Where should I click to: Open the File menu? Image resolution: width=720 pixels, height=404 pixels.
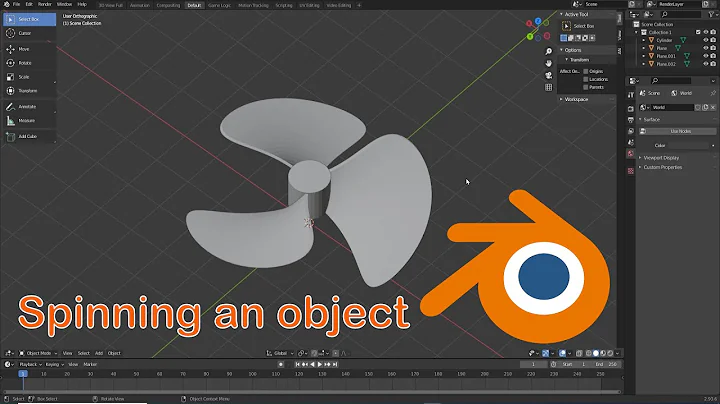(16, 4)
